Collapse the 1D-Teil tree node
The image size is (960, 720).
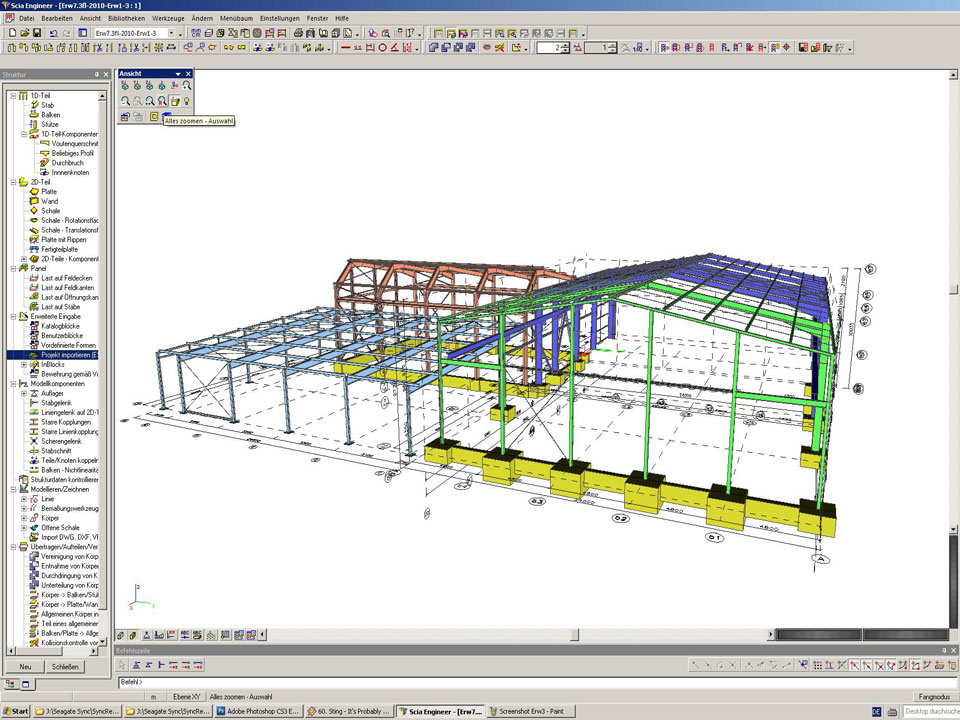click(x=13, y=95)
